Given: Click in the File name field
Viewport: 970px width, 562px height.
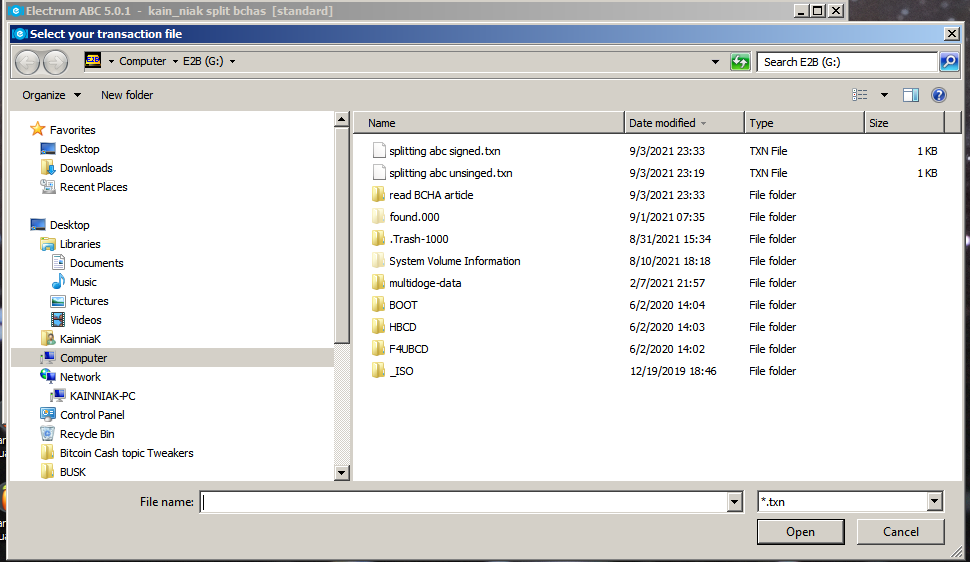Looking at the screenshot, I should [x=464, y=502].
